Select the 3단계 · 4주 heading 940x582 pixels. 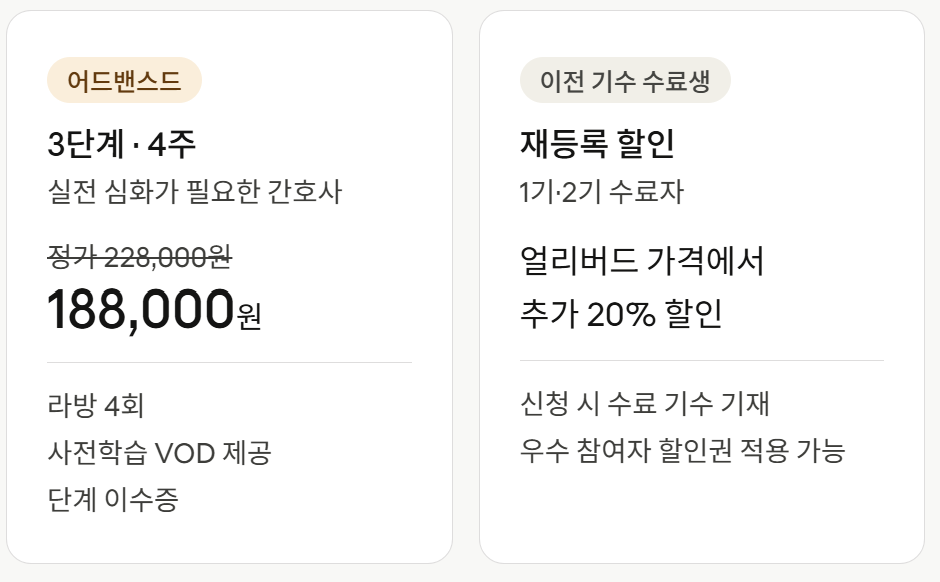click(x=122, y=145)
